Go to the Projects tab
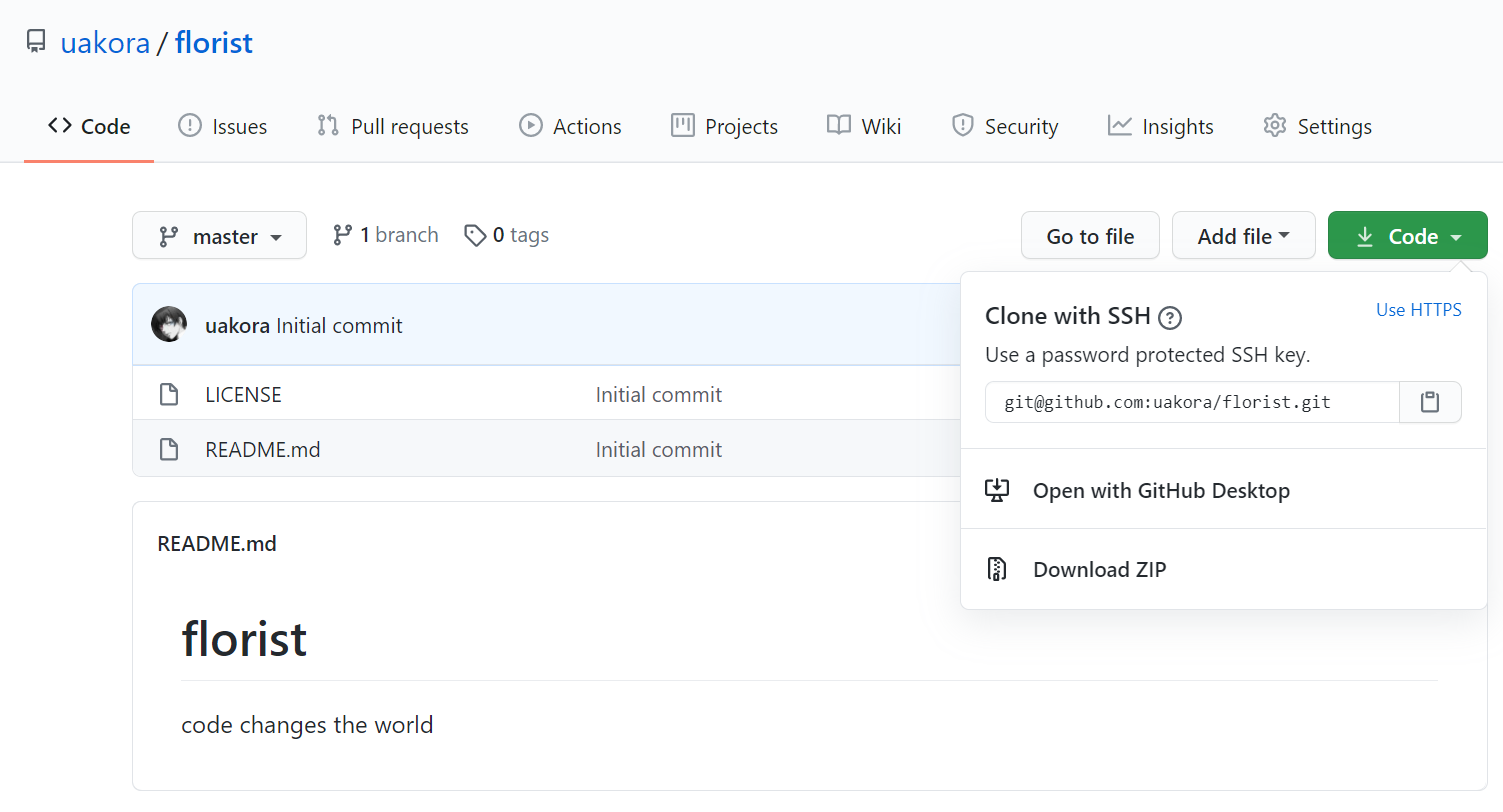The width and height of the screenshot is (1503, 812). click(725, 126)
